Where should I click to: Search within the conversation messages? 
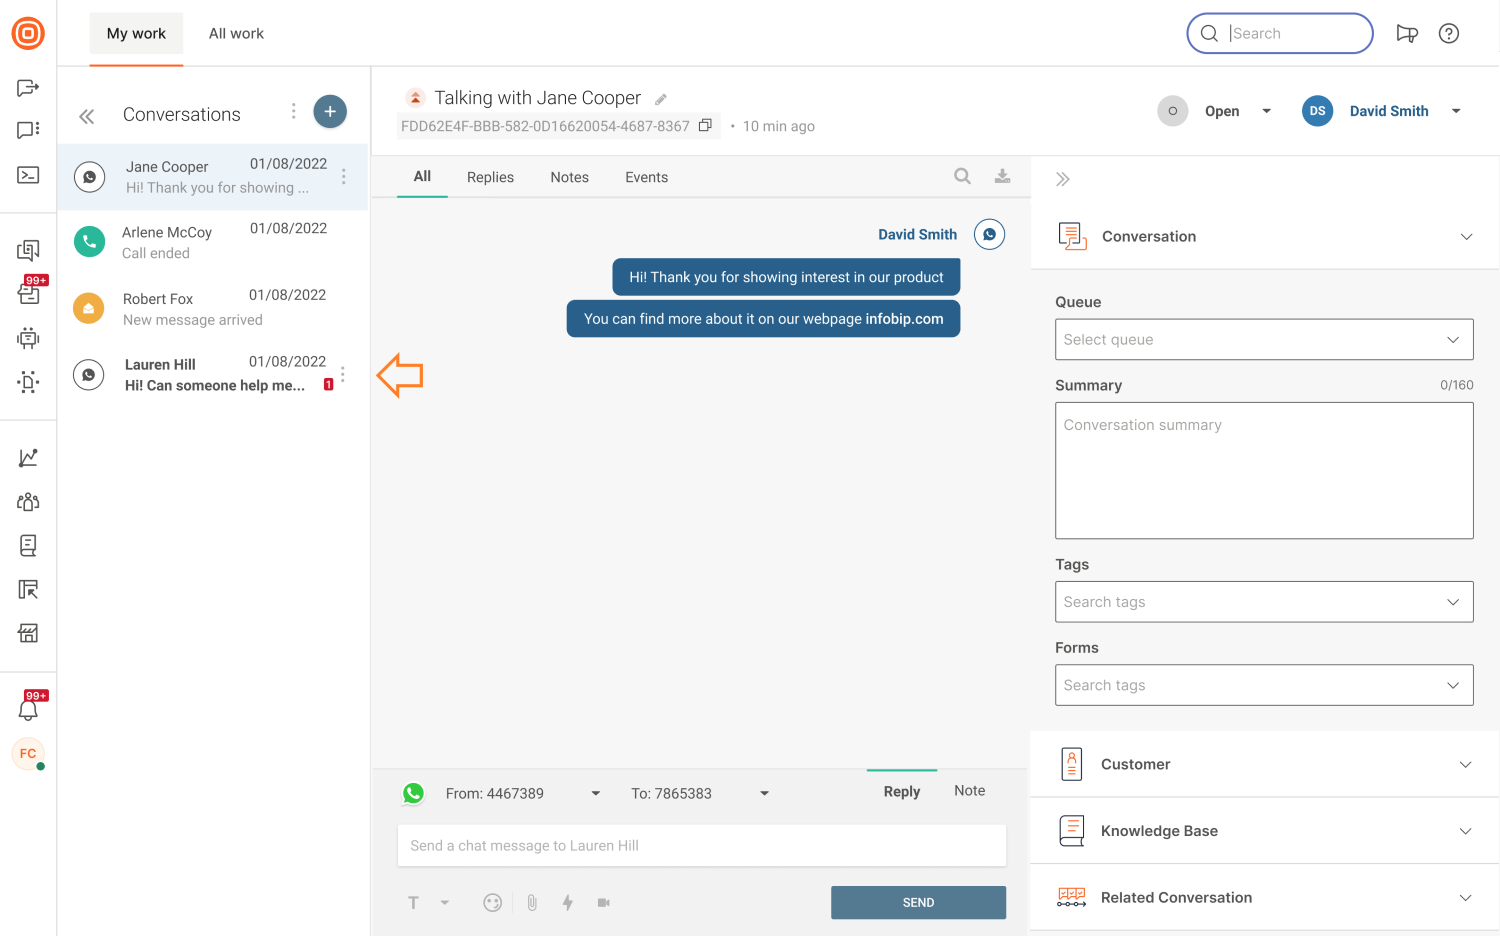962,176
